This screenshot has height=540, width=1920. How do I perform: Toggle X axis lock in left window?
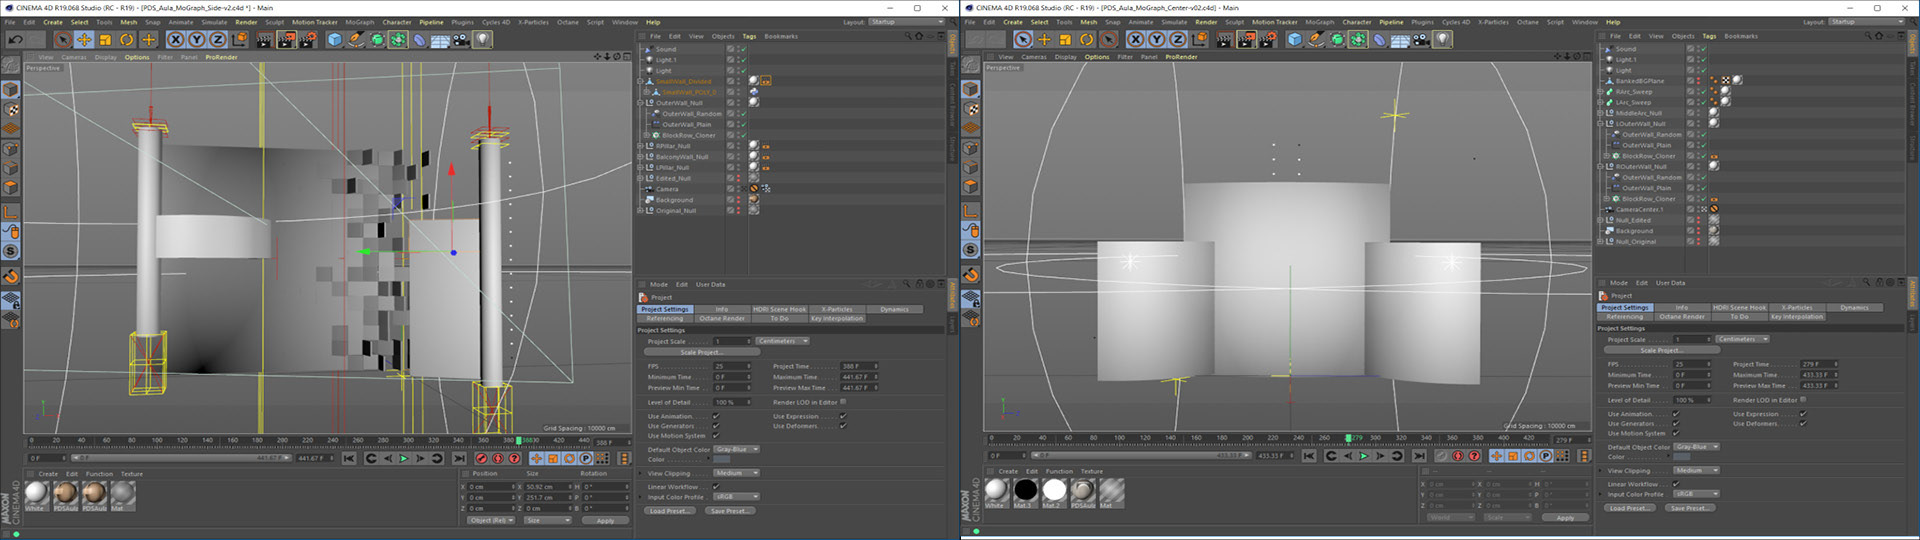click(x=175, y=40)
